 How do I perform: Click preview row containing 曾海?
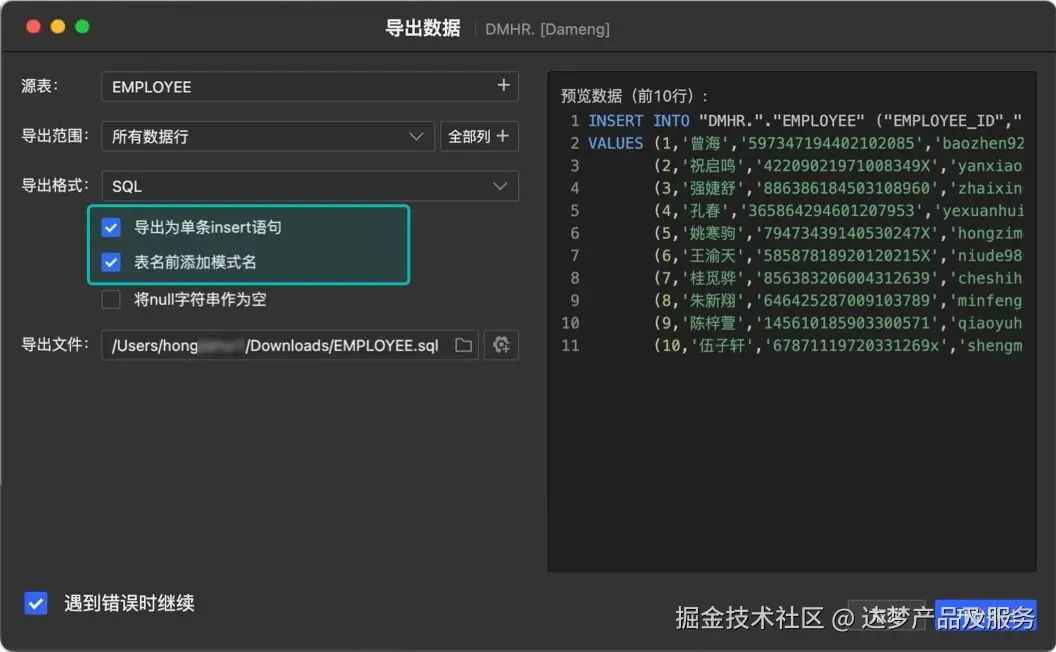806,143
